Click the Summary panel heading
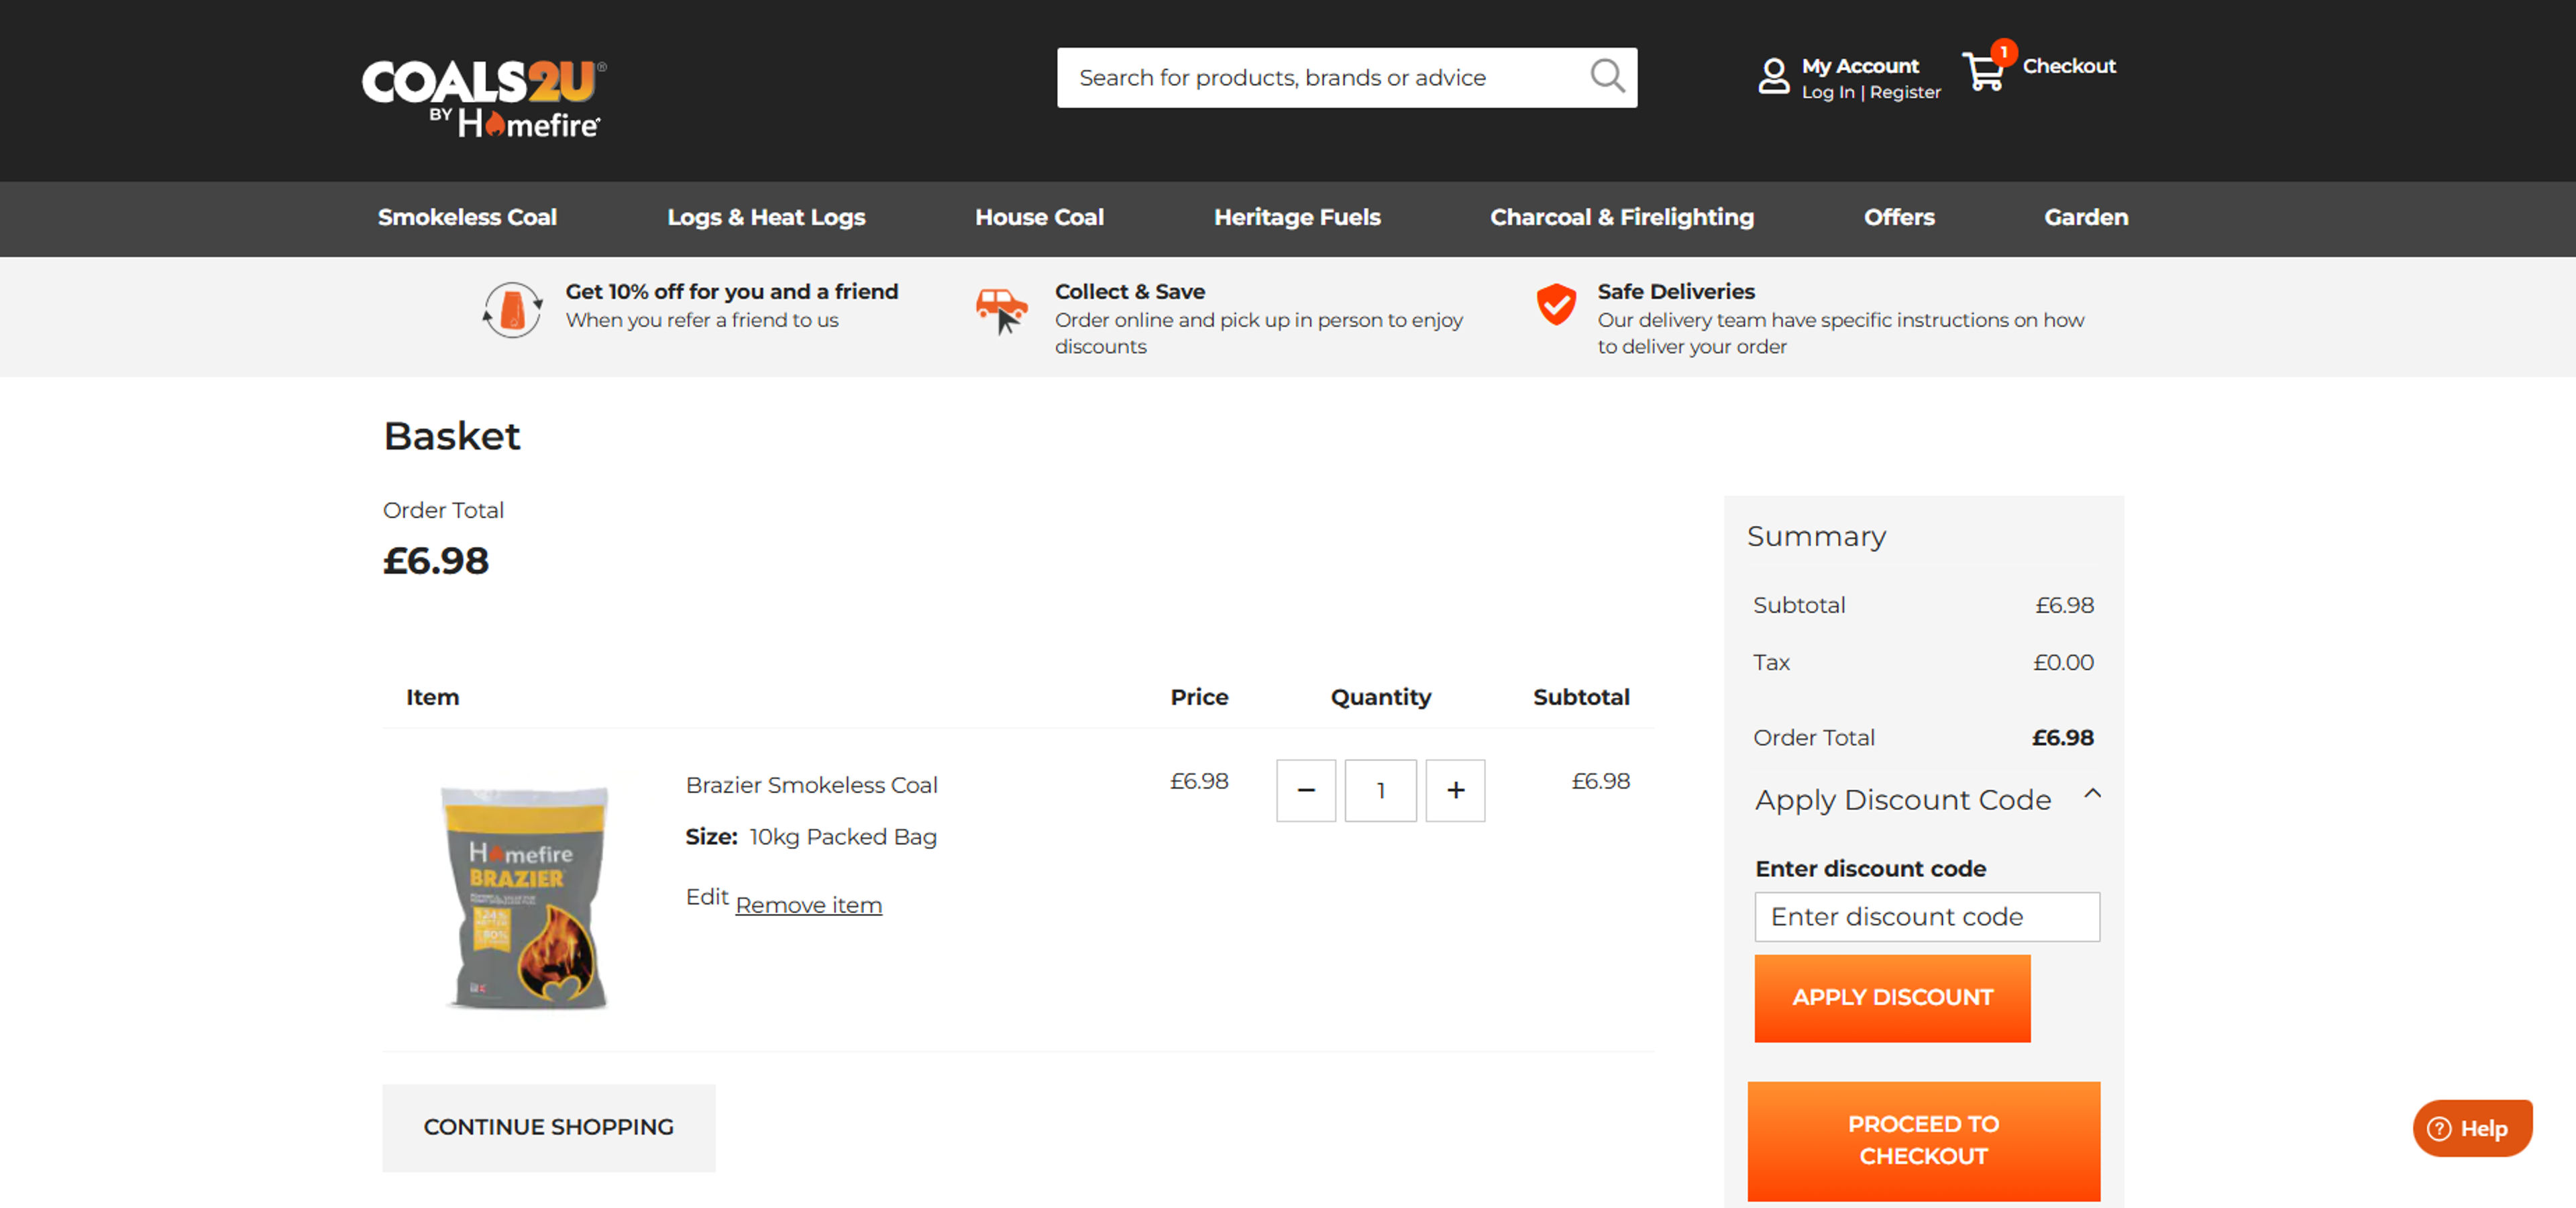The width and height of the screenshot is (2576, 1208). pos(1816,536)
